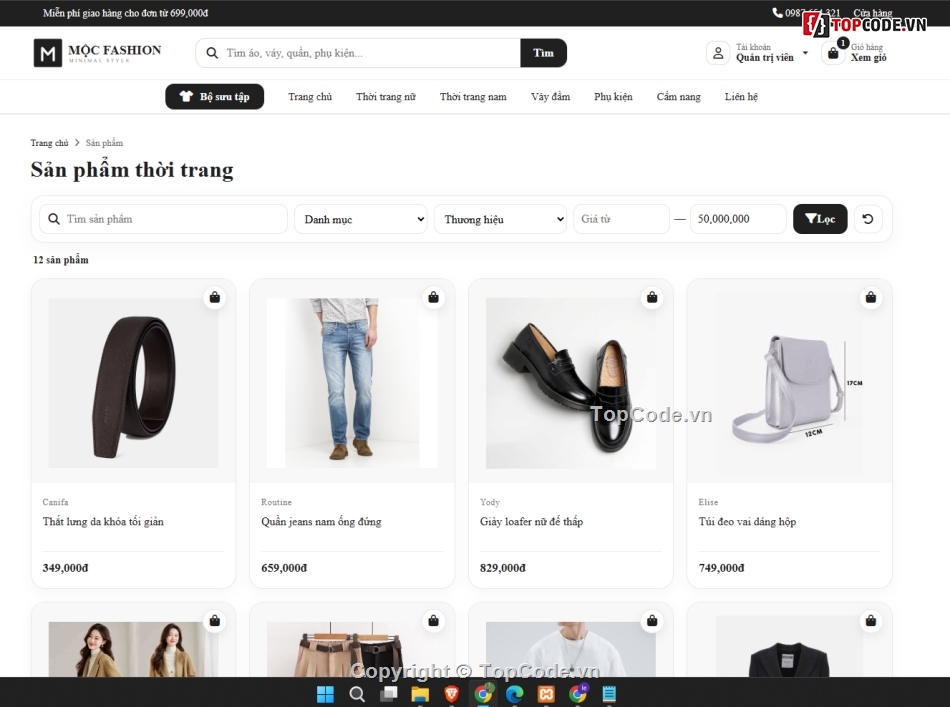Open the loafer shoes product image

tap(571, 383)
